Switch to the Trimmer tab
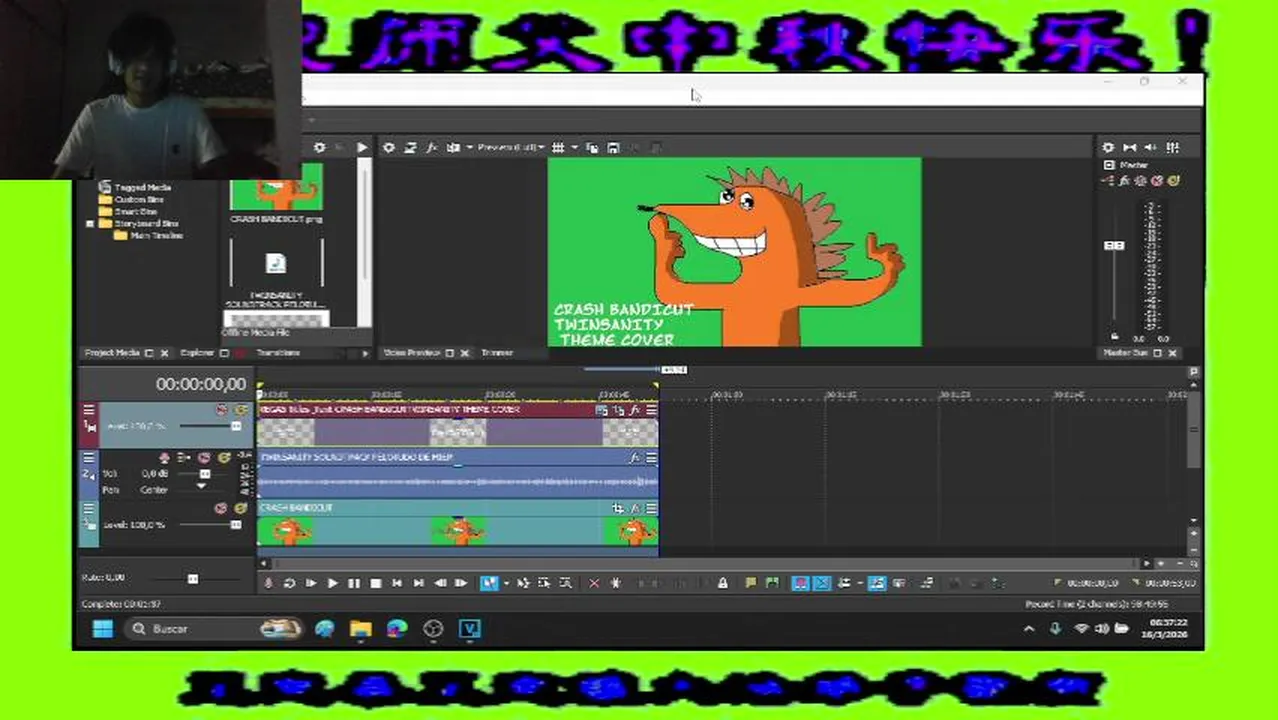The image size is (1278, 720). coord(497,353)
